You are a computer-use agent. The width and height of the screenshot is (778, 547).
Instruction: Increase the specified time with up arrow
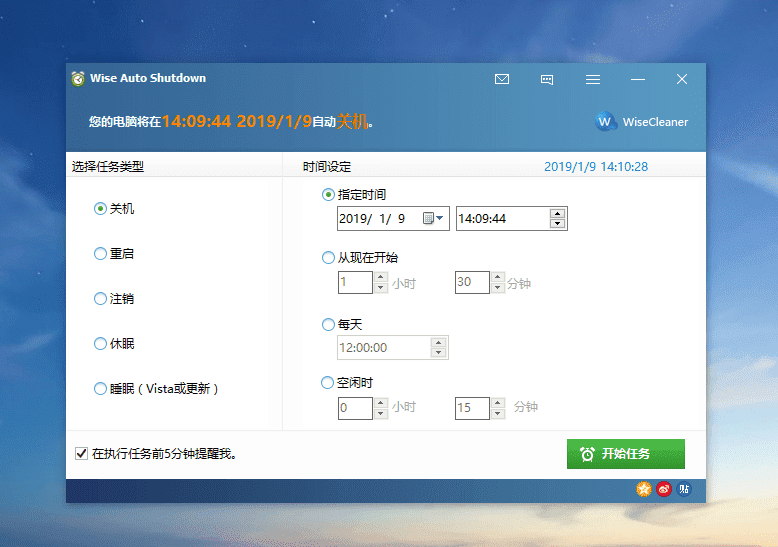pos(558,213)
